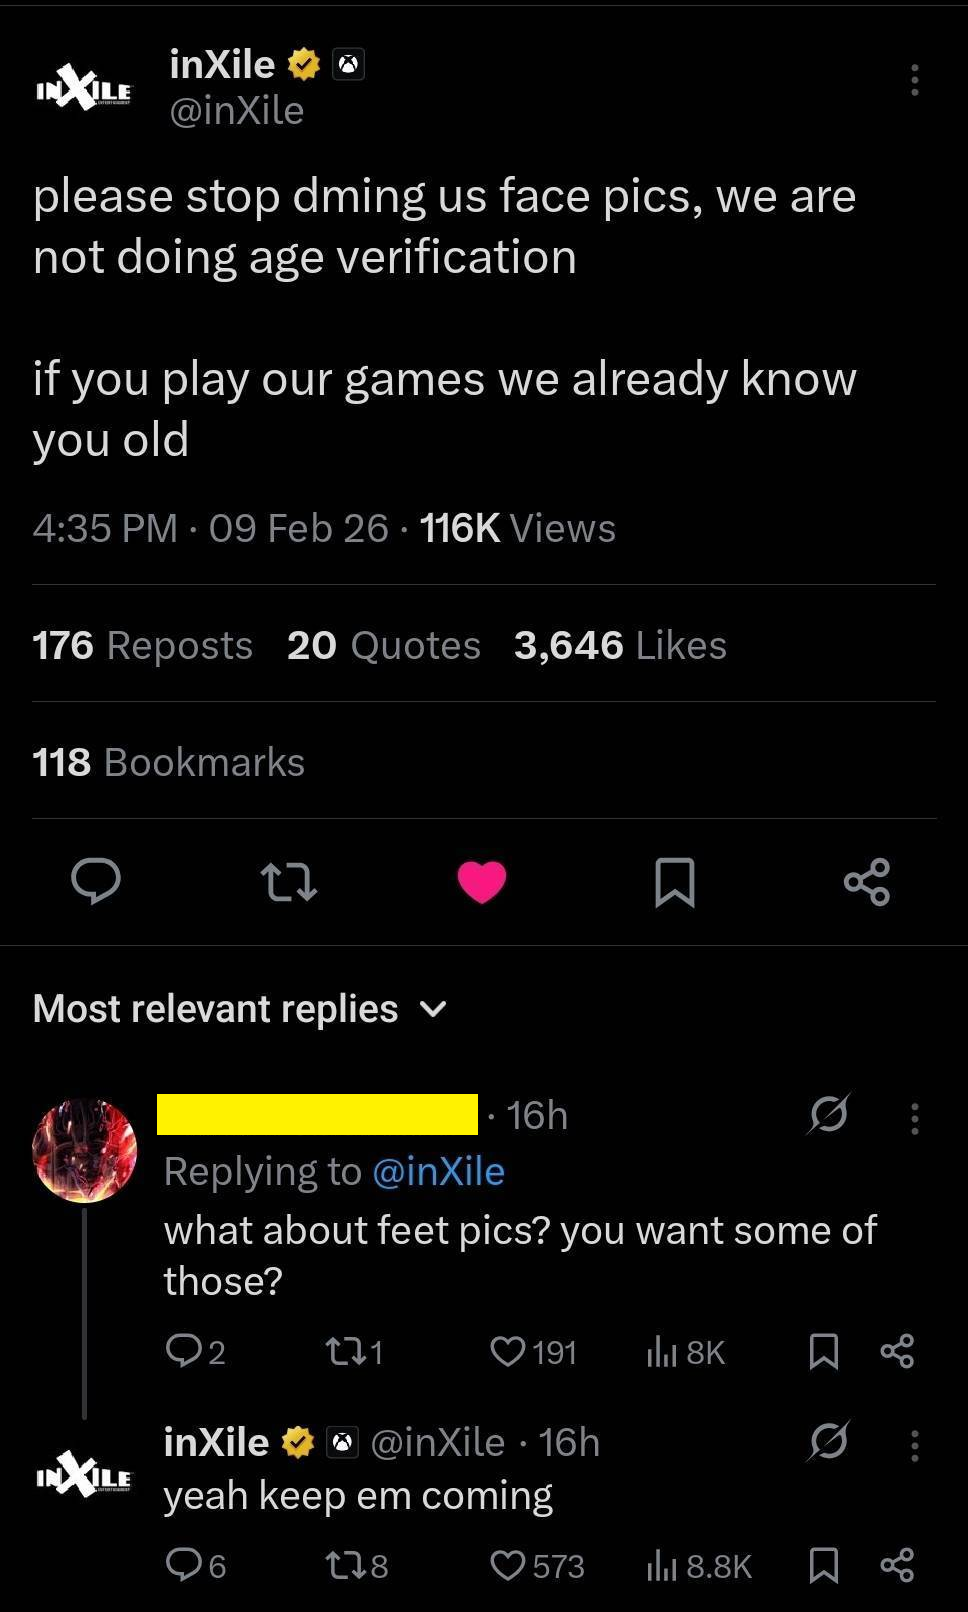Screen dimensions: 968x1612
Task: Open the feet pics reply's three-dot menu
Action: pyautogui.click(x=914, y=1118)
